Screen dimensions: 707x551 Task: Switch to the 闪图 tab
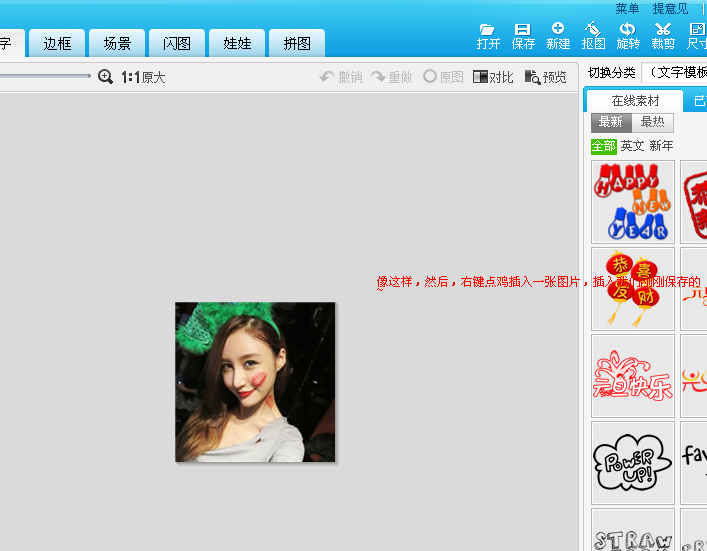[177, 43]
